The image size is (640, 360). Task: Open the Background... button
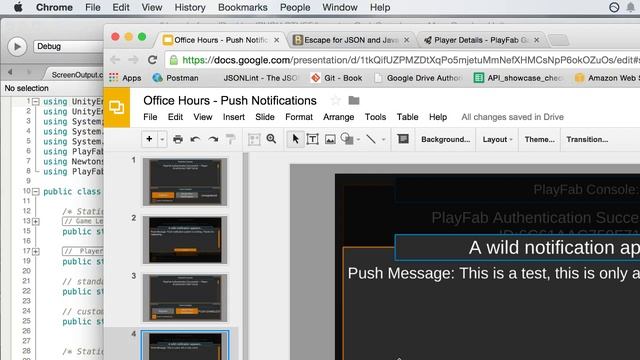[445, 139]
